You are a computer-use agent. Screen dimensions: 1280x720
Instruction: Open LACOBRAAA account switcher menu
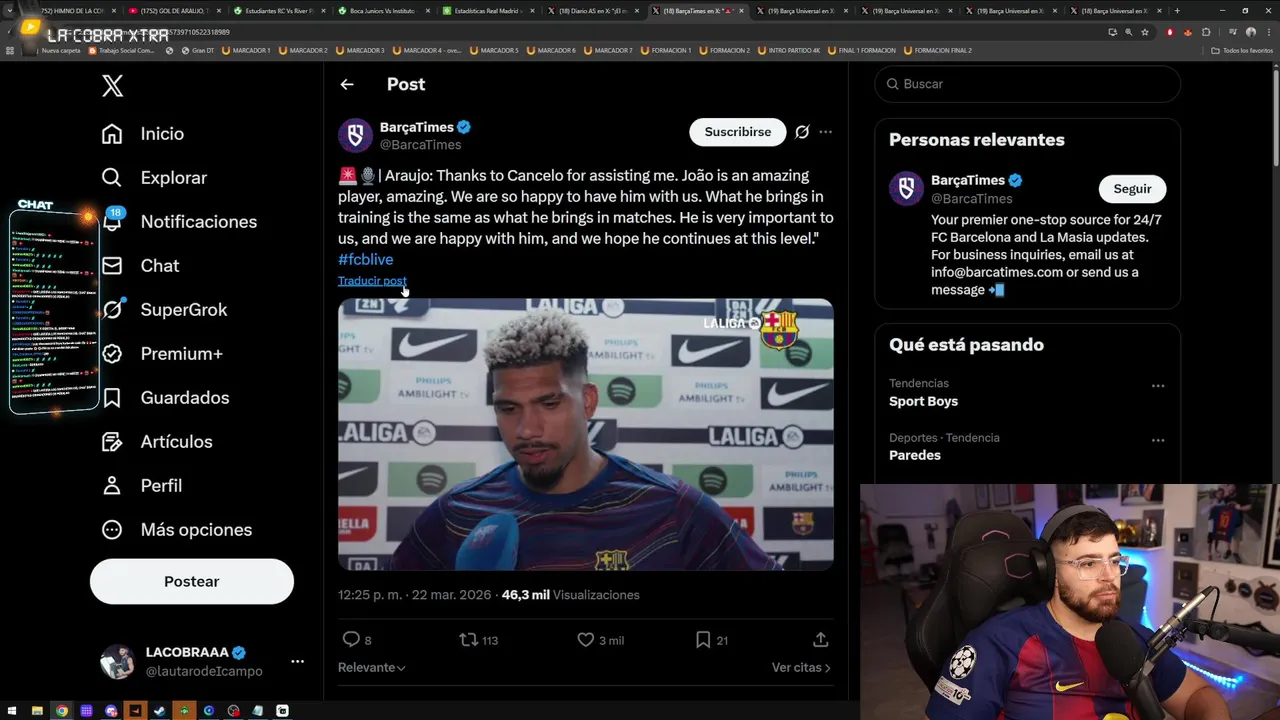[297, 662]
